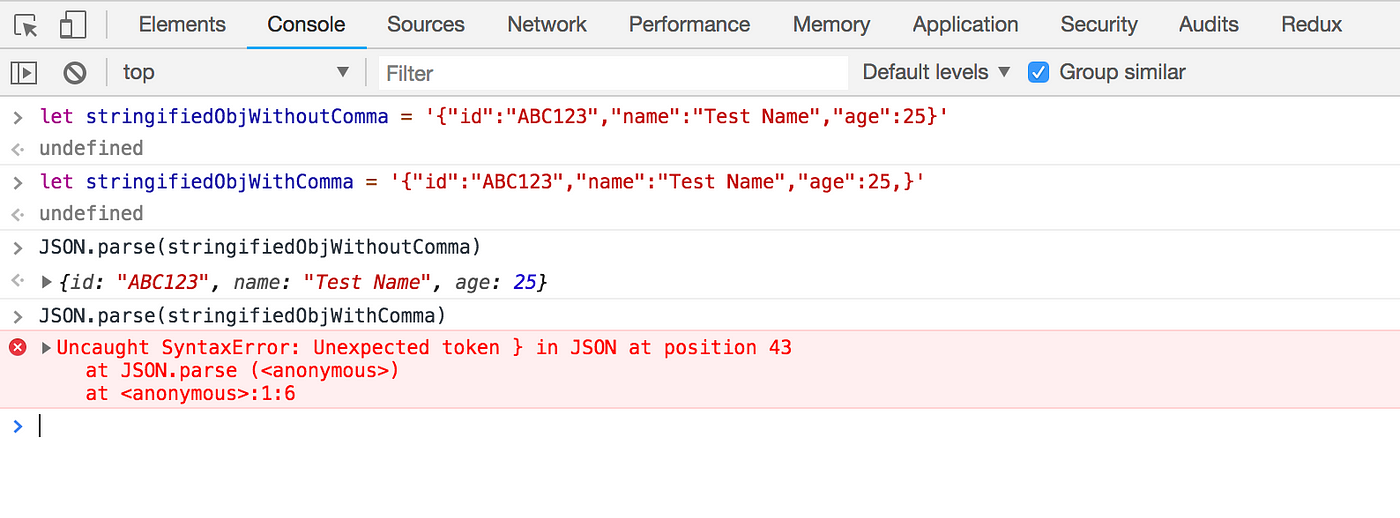Expand the Uncaught SyntaxError stack trace
This screenshot has height=518, width=1400.
pos(46,348)
